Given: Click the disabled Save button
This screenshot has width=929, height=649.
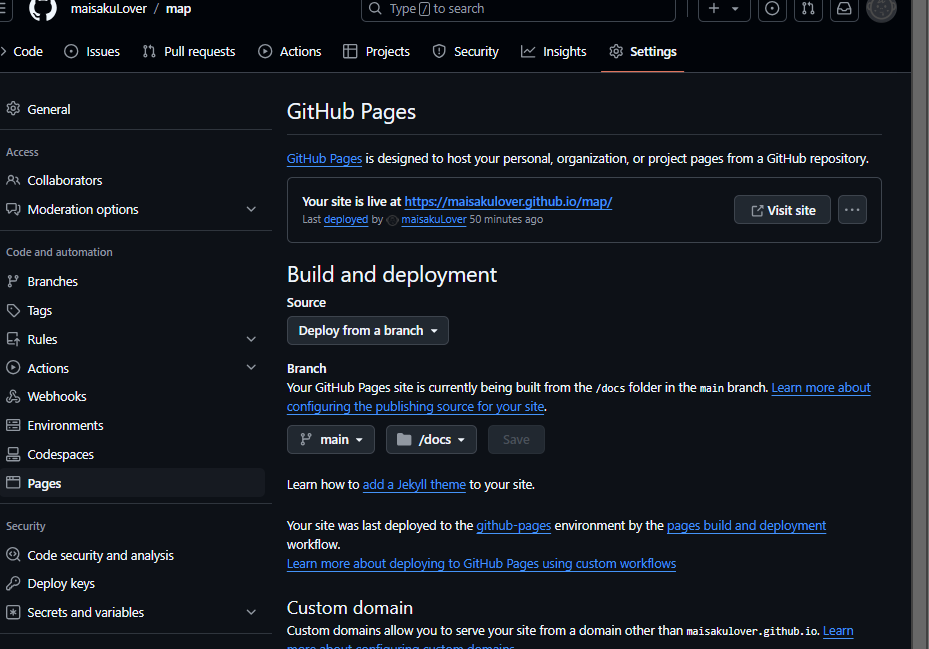Looking at the screenshot, I should tap(516, 440).
